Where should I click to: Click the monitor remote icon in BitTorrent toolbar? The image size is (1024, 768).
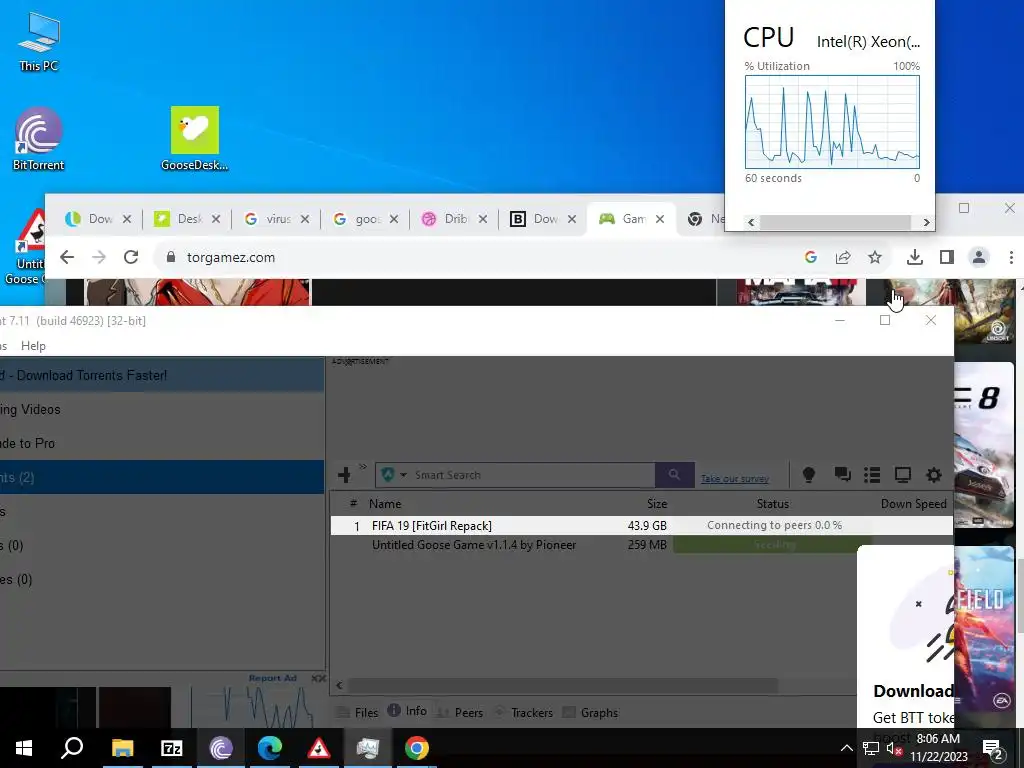[903, 475]
